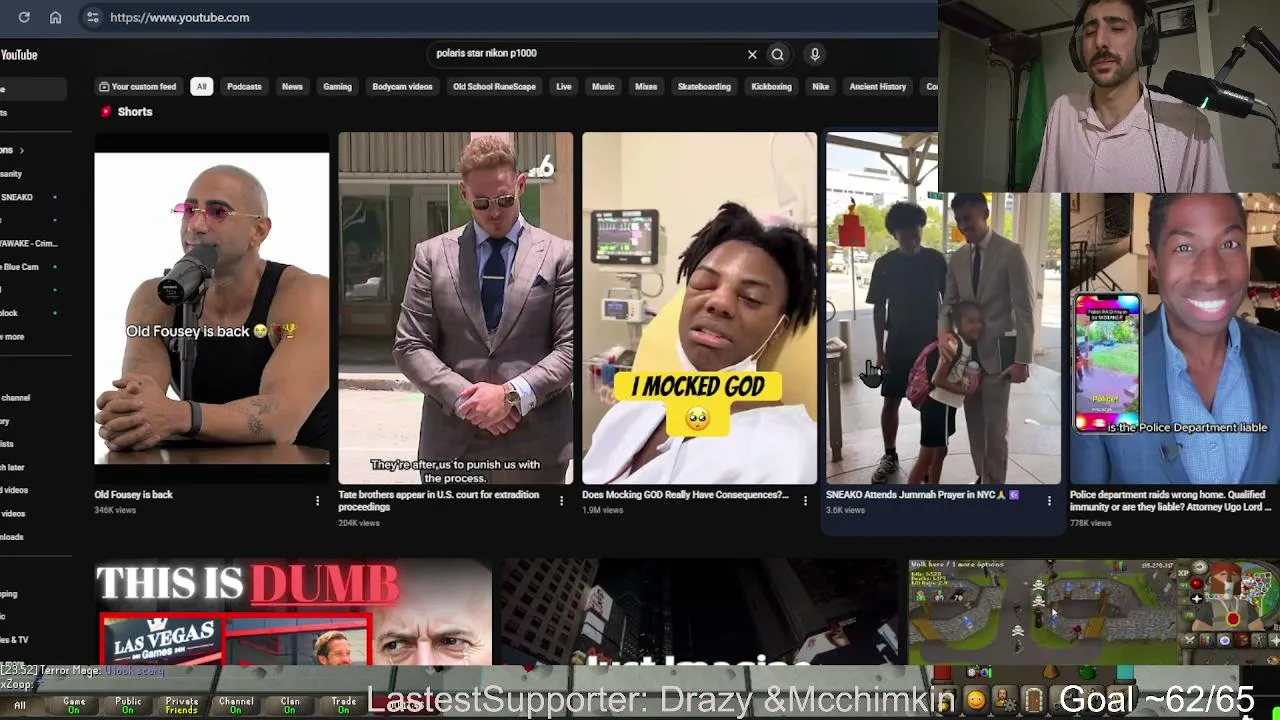Open more options for Does Mocking GOD short
The width and height of the screenshot is (1280, 720).
coord(805,500)
